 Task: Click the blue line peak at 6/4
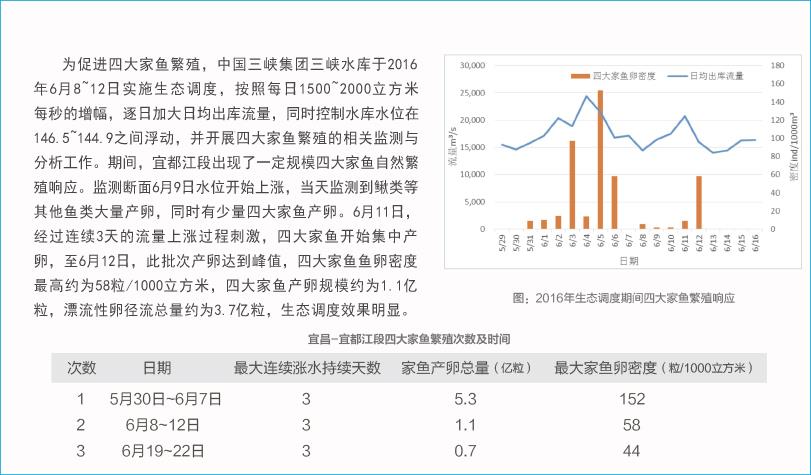[586, 96]
